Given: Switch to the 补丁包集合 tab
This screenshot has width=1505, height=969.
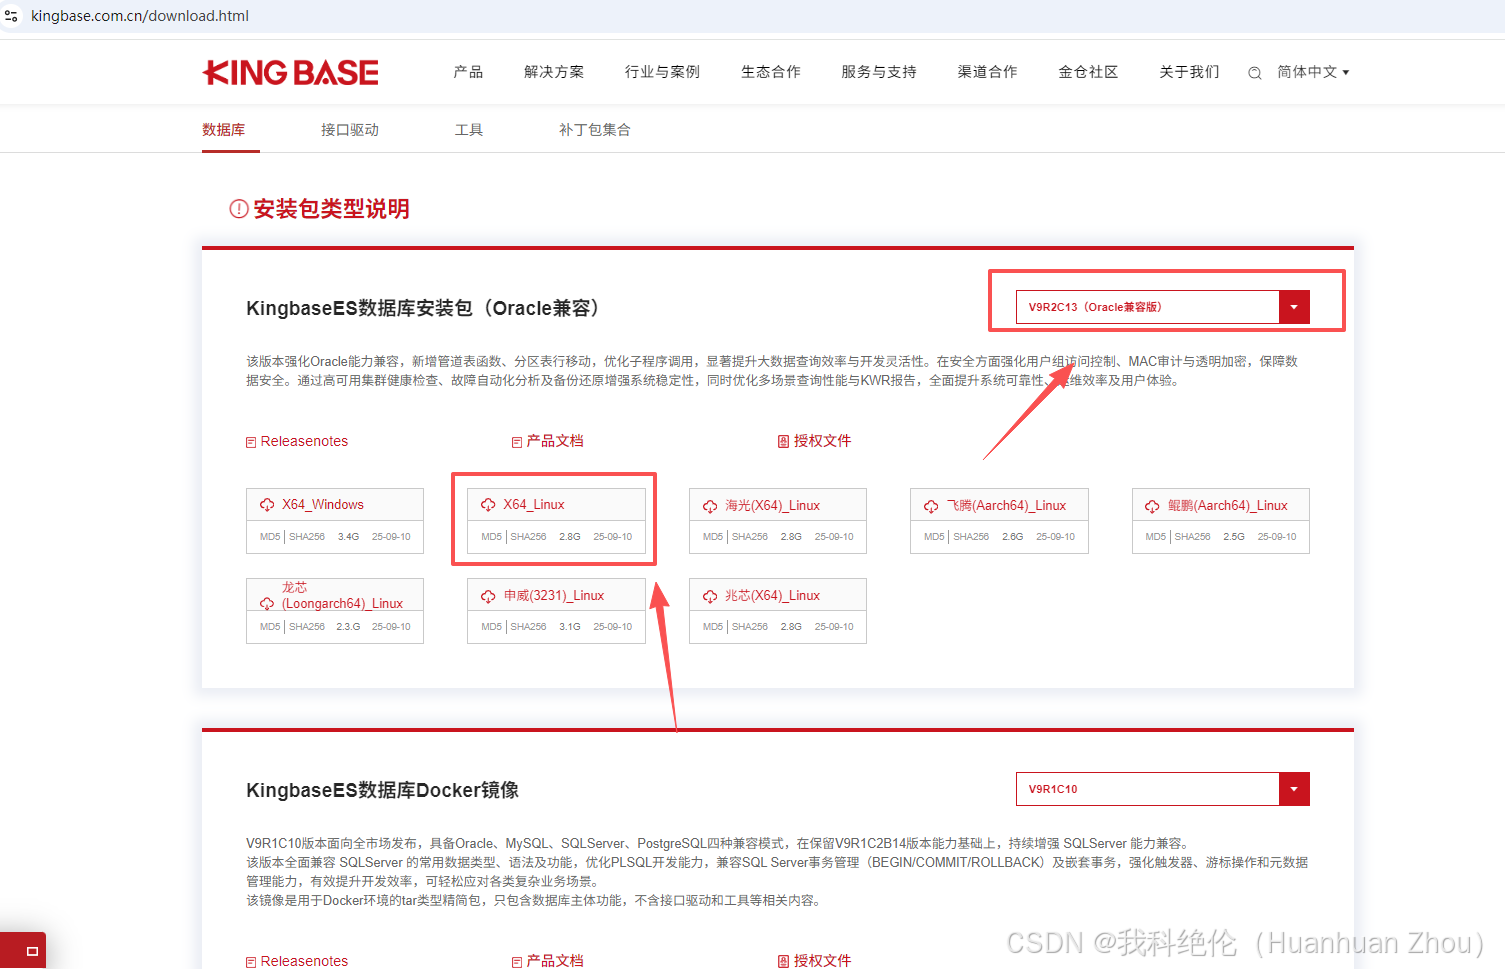Looking at the screenshot, I should tap(595, 130).
